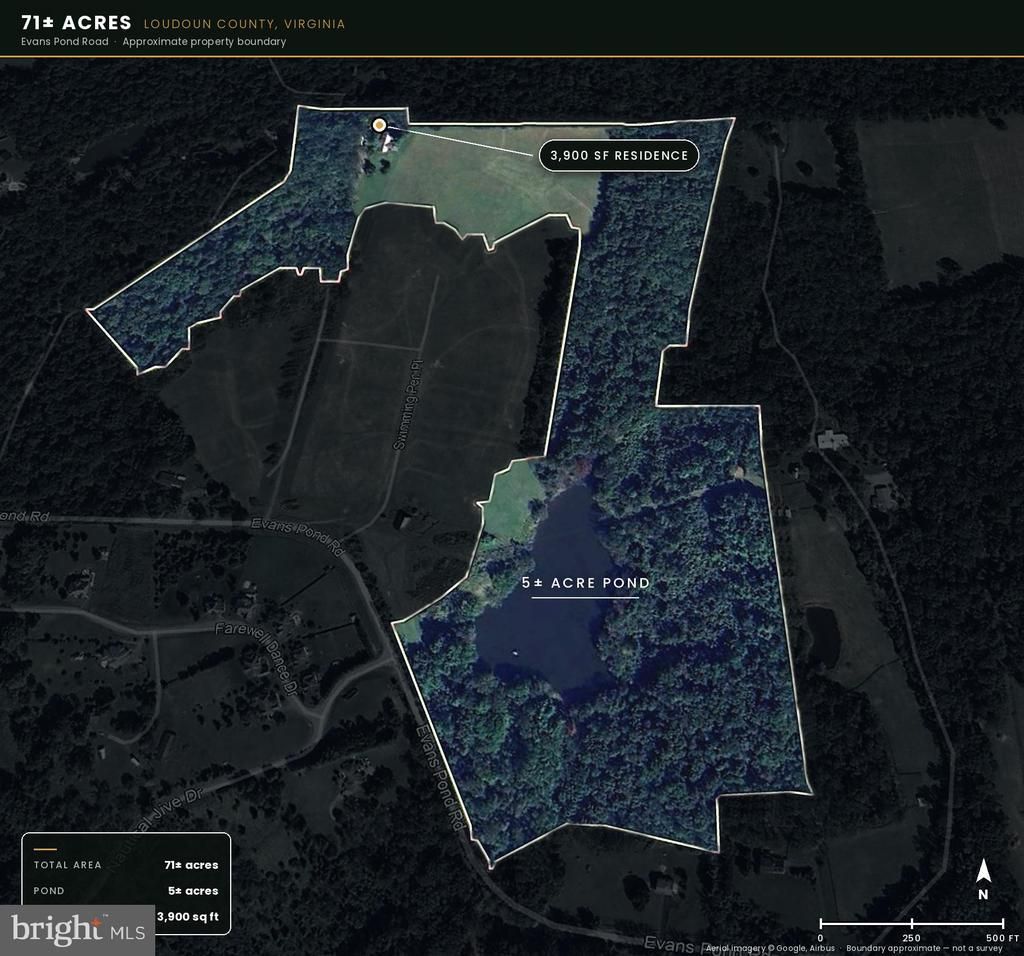Click the 250 mark on scale bar
Viewport: 1024px width, 956px height.
point(911,938)
